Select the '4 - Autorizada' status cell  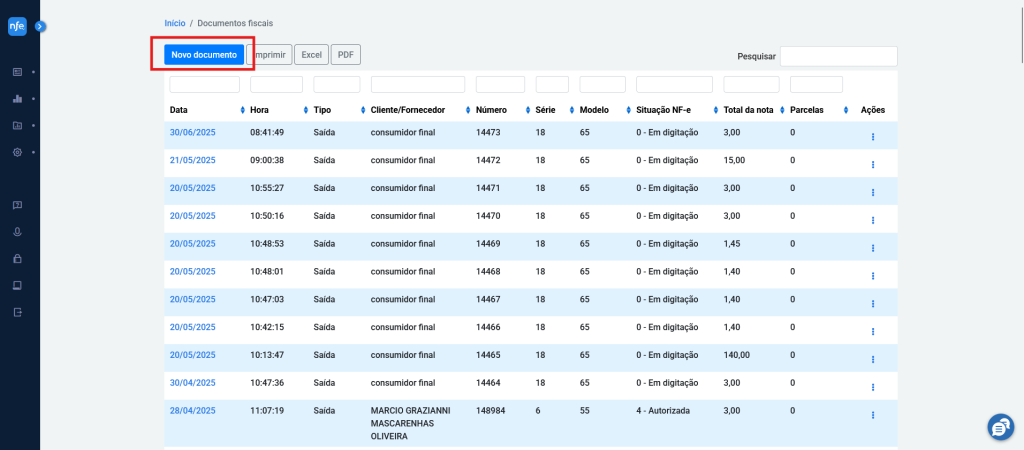pyautogui.click(x=663, y=411)
